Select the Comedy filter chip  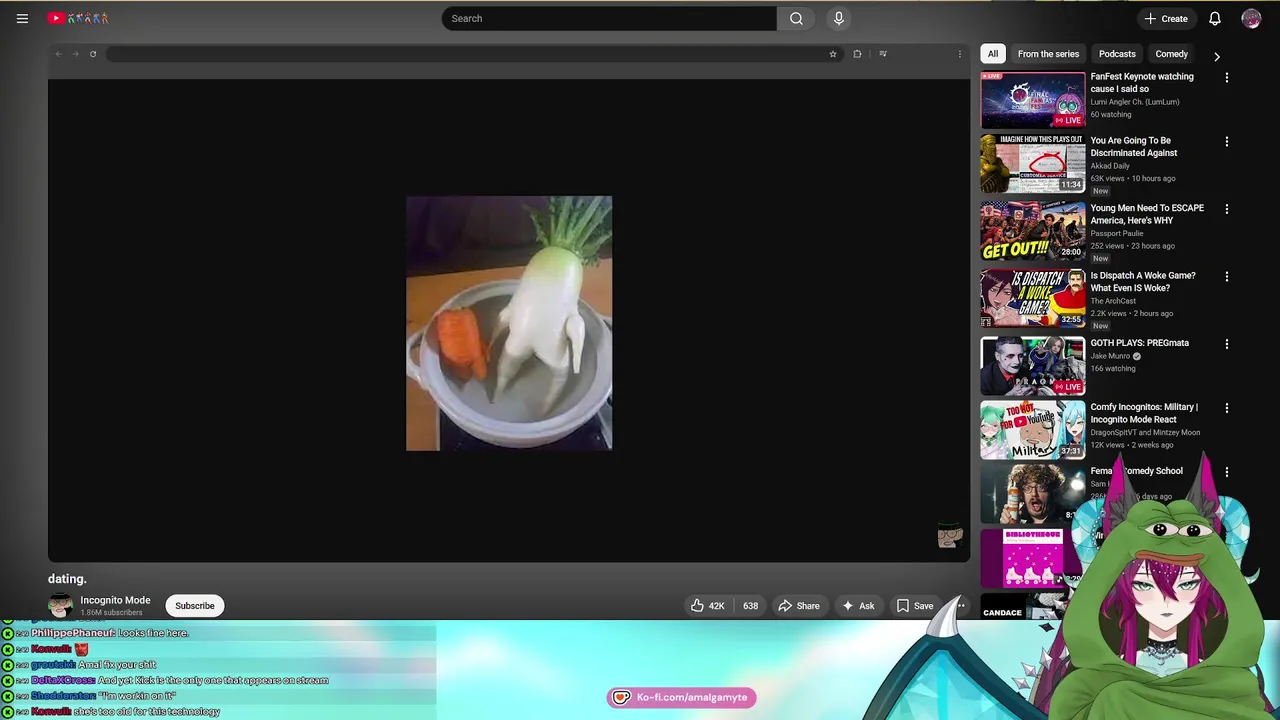coord(1171,54)
